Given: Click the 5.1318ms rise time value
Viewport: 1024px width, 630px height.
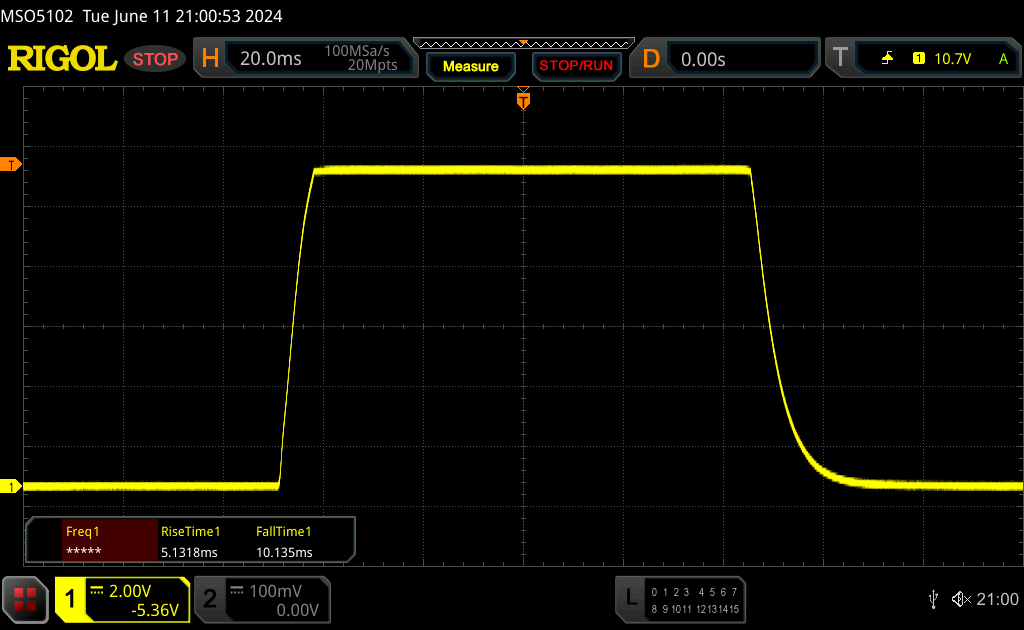Looking at the screenshot, I should click(x=189, y=552).
